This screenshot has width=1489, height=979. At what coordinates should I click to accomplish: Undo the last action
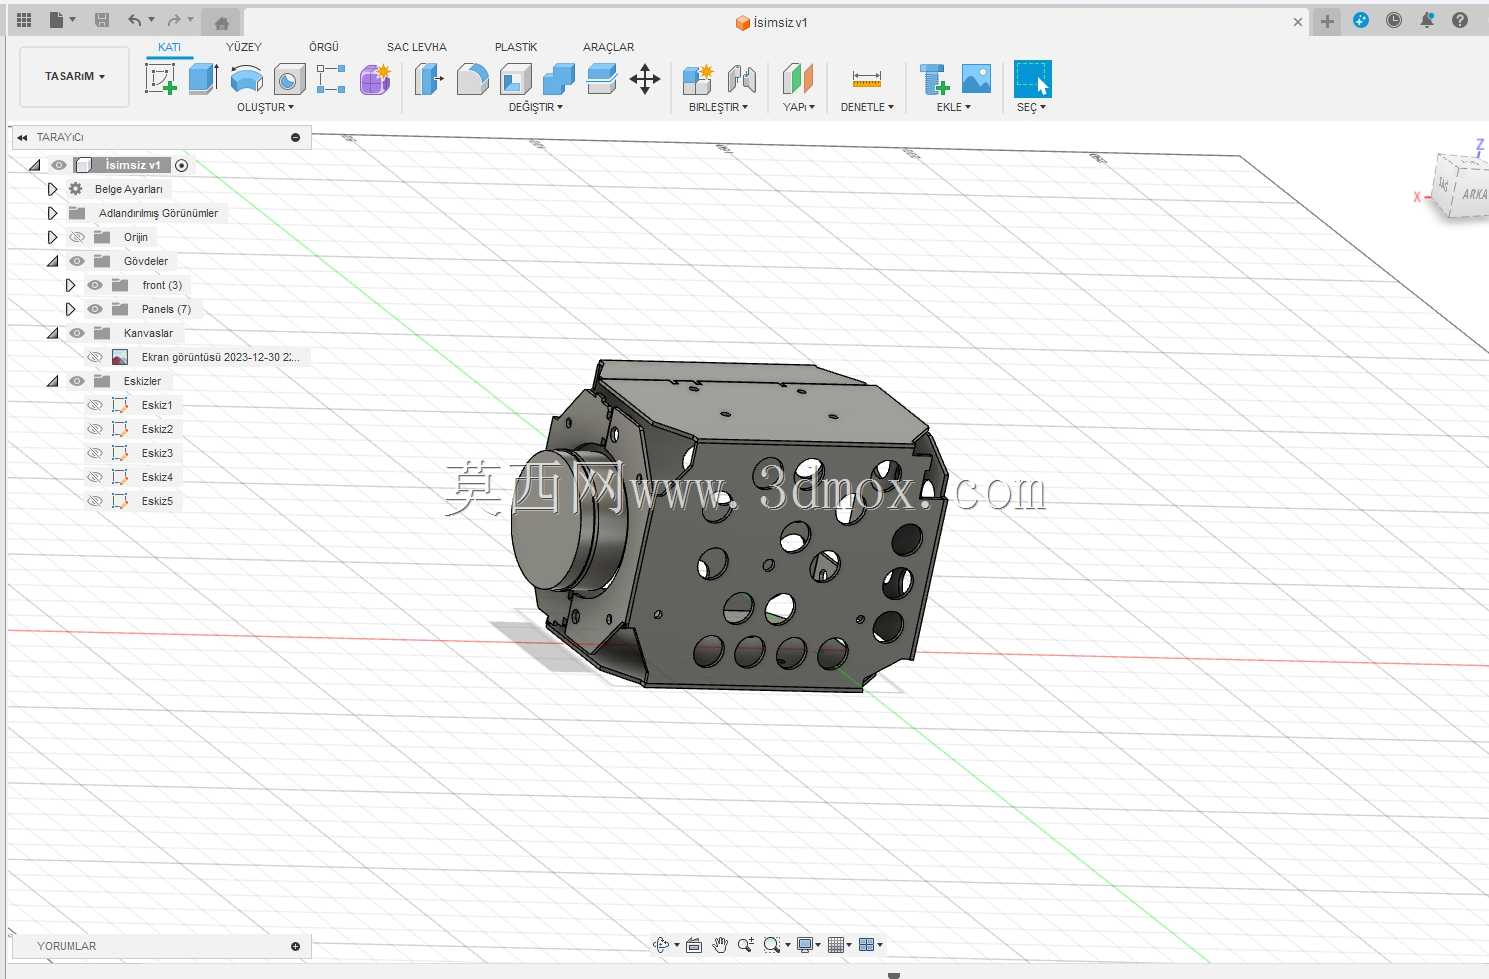[x=135, y=20]
